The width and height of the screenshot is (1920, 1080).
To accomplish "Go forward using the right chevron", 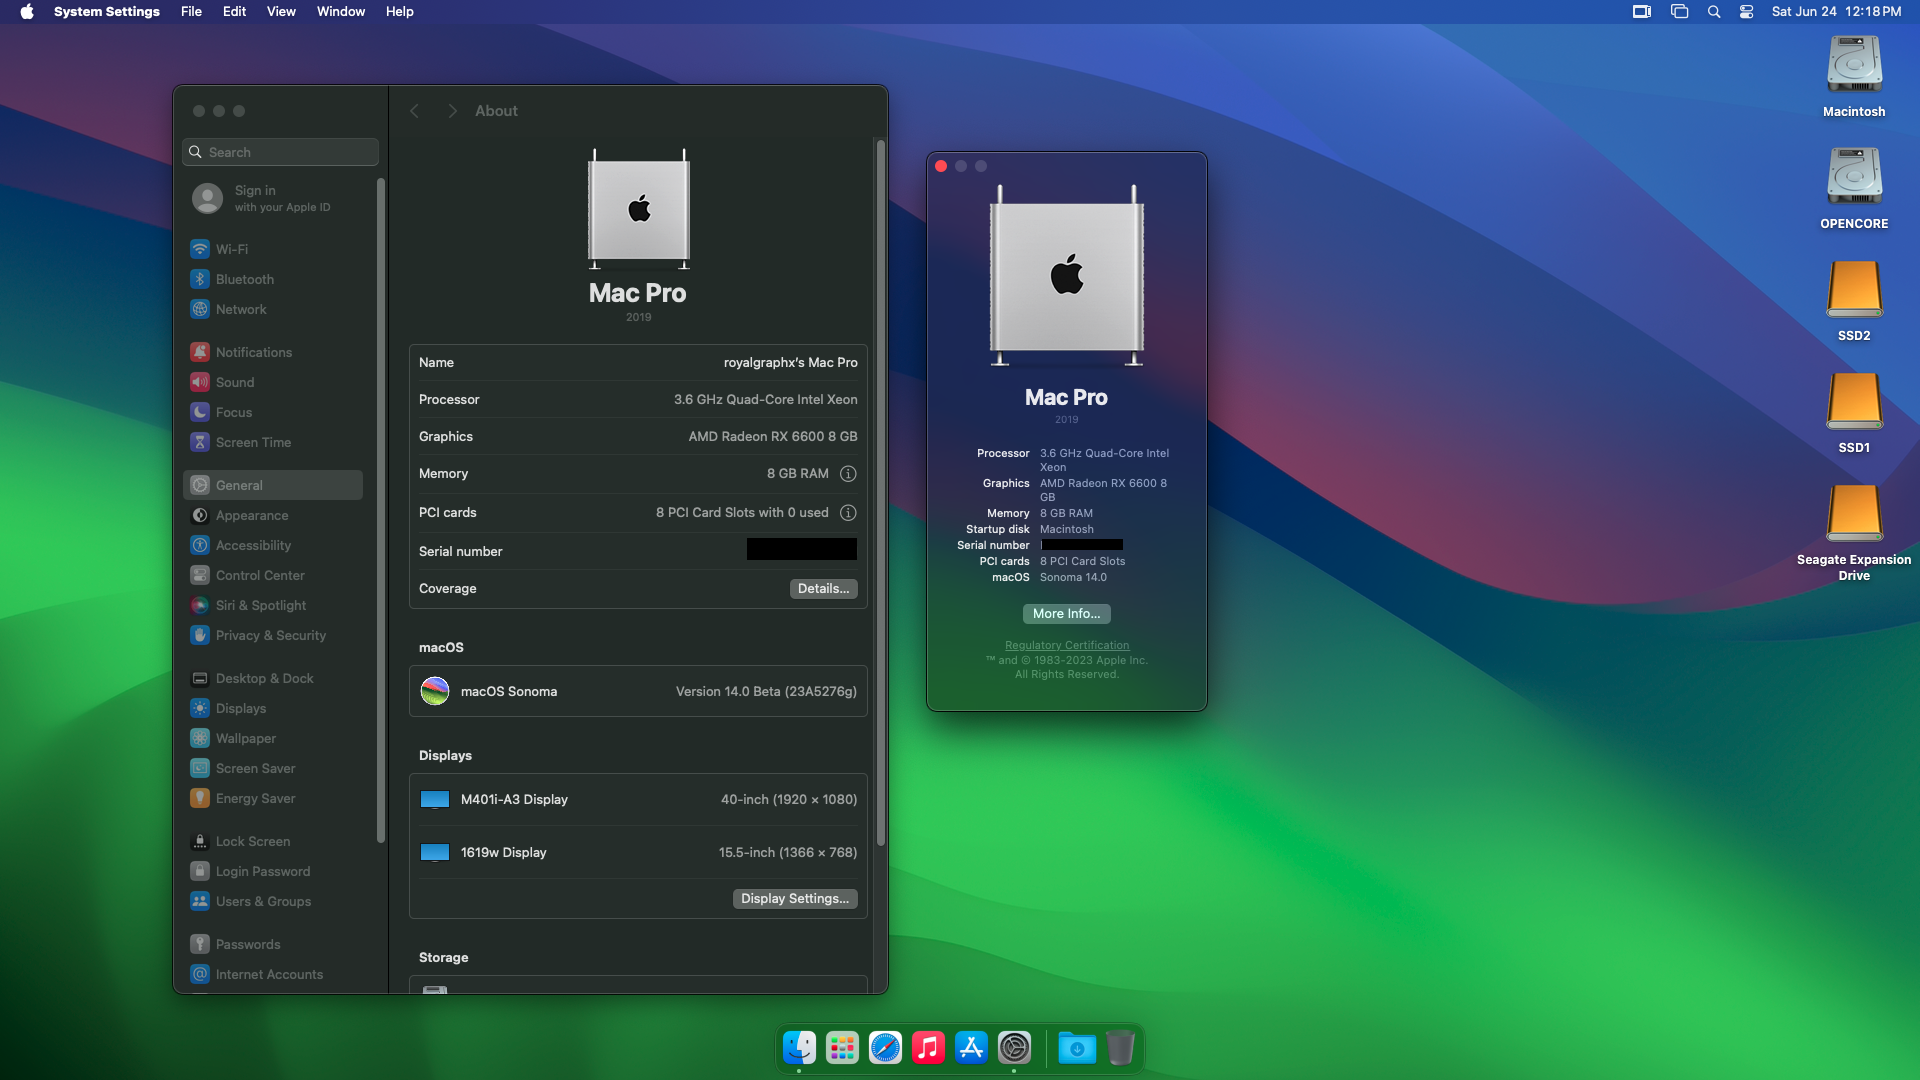I will click(452, 111).
